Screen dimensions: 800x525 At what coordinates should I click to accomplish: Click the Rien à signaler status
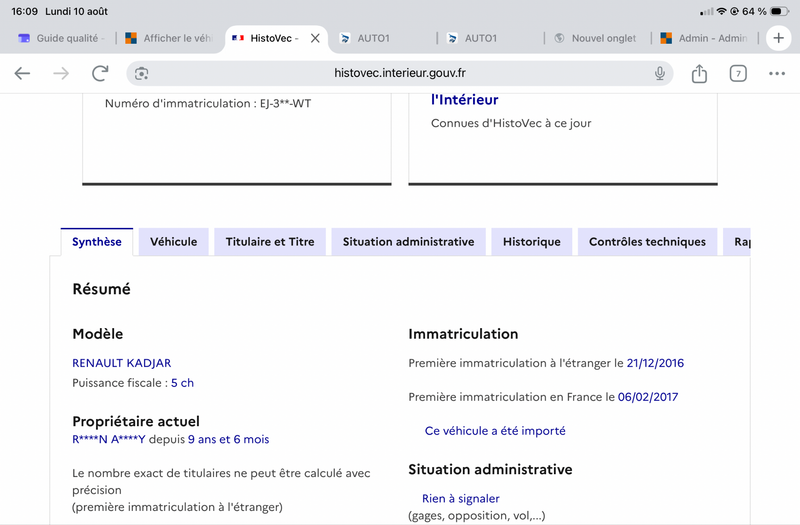(461, 498)
